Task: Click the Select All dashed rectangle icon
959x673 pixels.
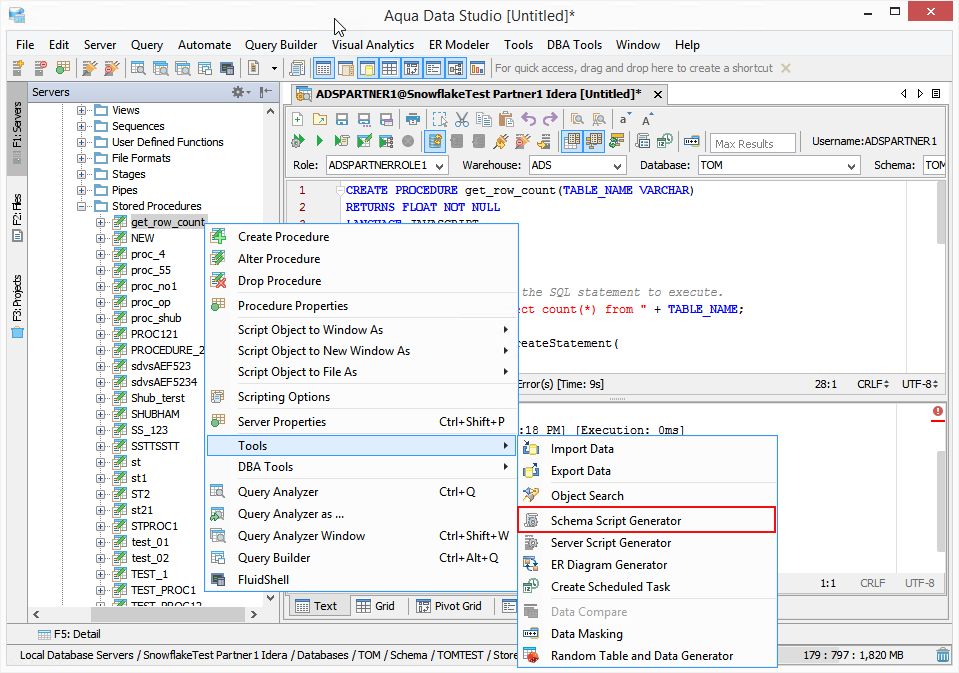Action: (x=440, y=119)
